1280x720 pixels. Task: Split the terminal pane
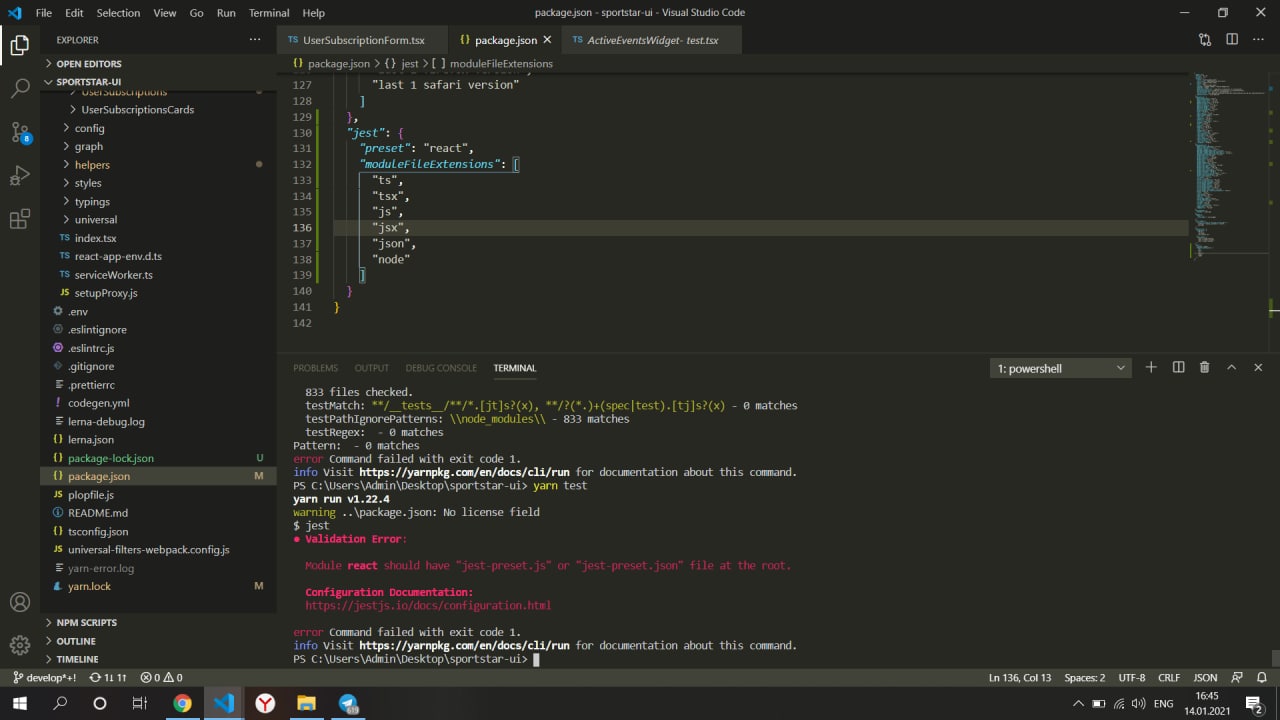(x=1178, y=368)
